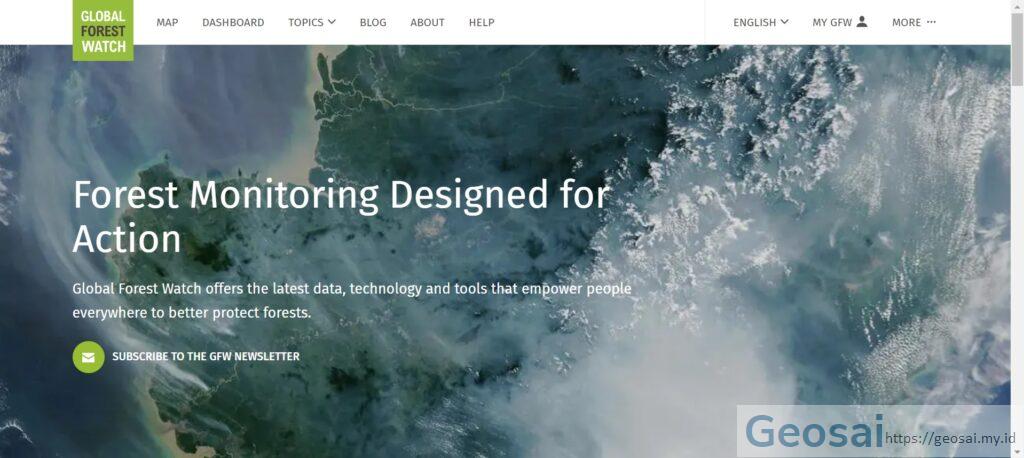
Task: Click SUBSCRIBE TO THE GFW NEWSLETTER link
Action: pos(206,357)
